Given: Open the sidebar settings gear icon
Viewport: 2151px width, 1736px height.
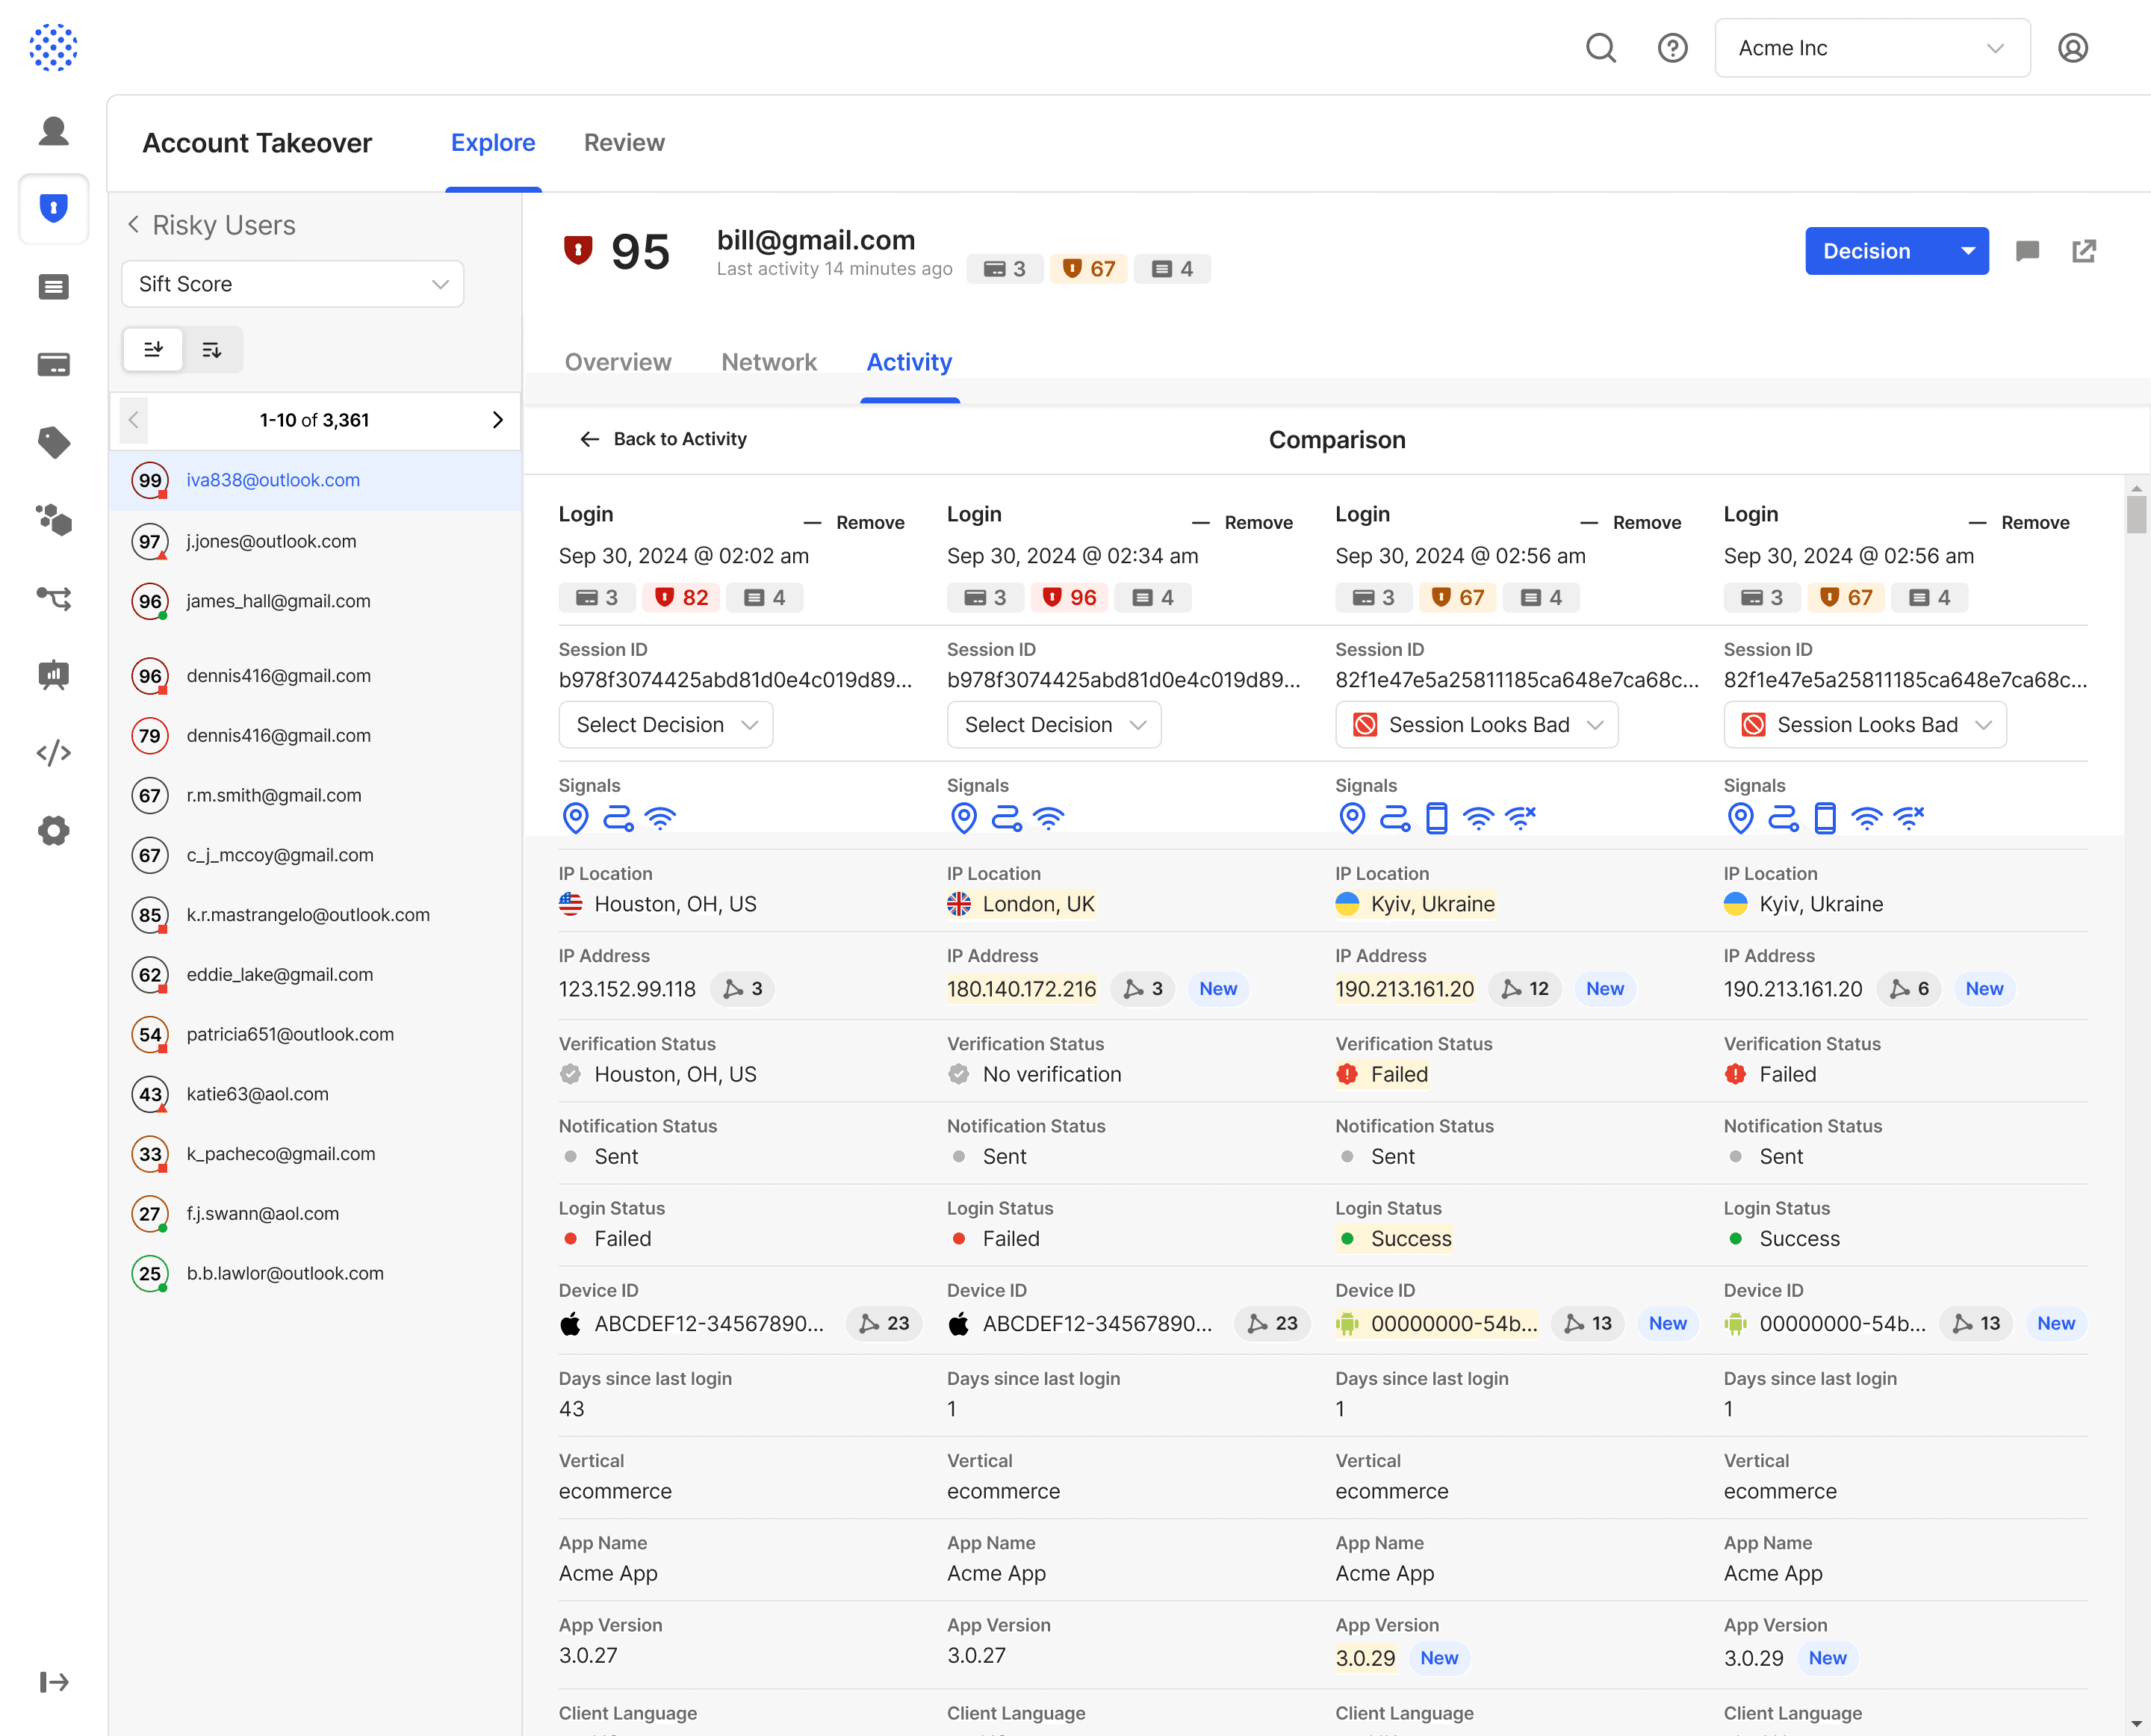Looking at the screenshot, I should coord(54,830).
